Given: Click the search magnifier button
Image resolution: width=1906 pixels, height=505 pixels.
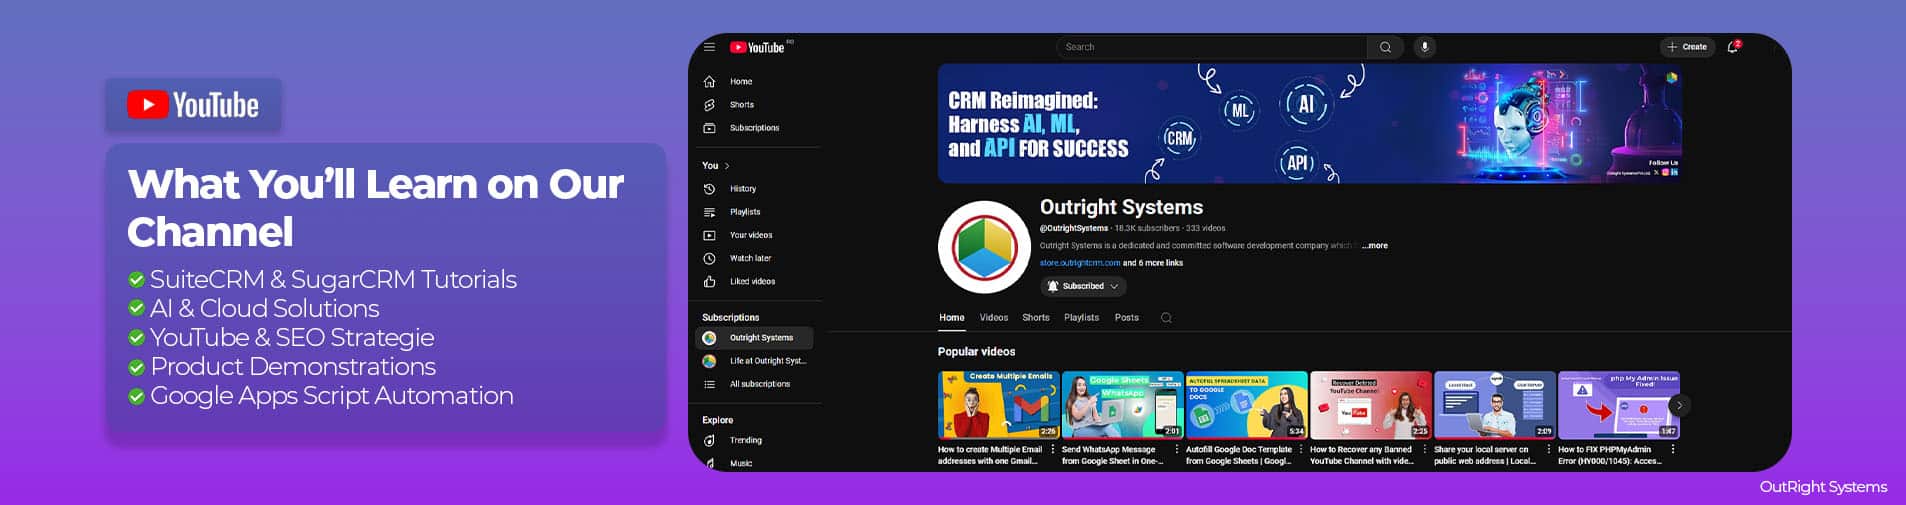Looking at the screenshot, I should pos(1385,47).
